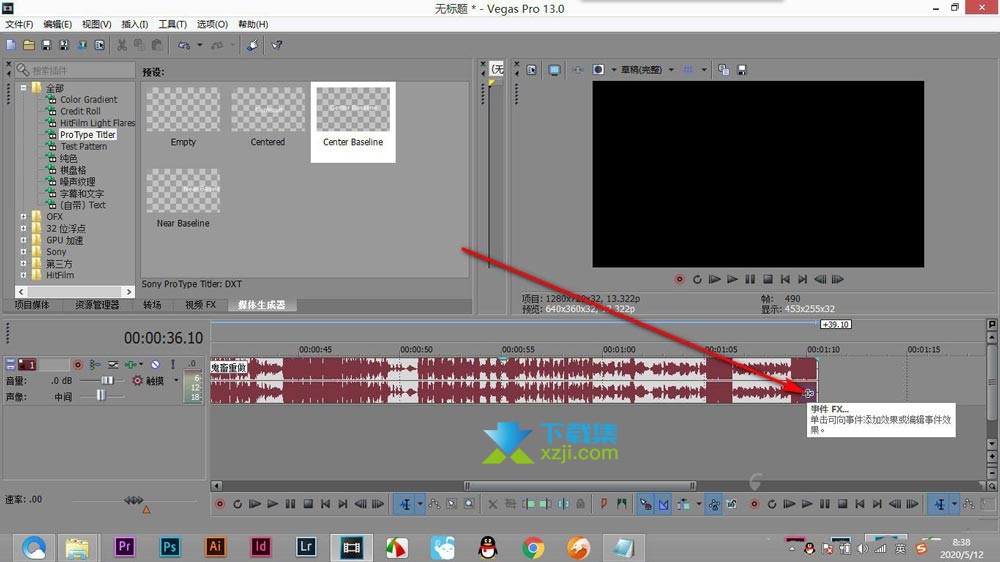
Task: Expand the GPU 加速 folder
Action: click(24, 240)
